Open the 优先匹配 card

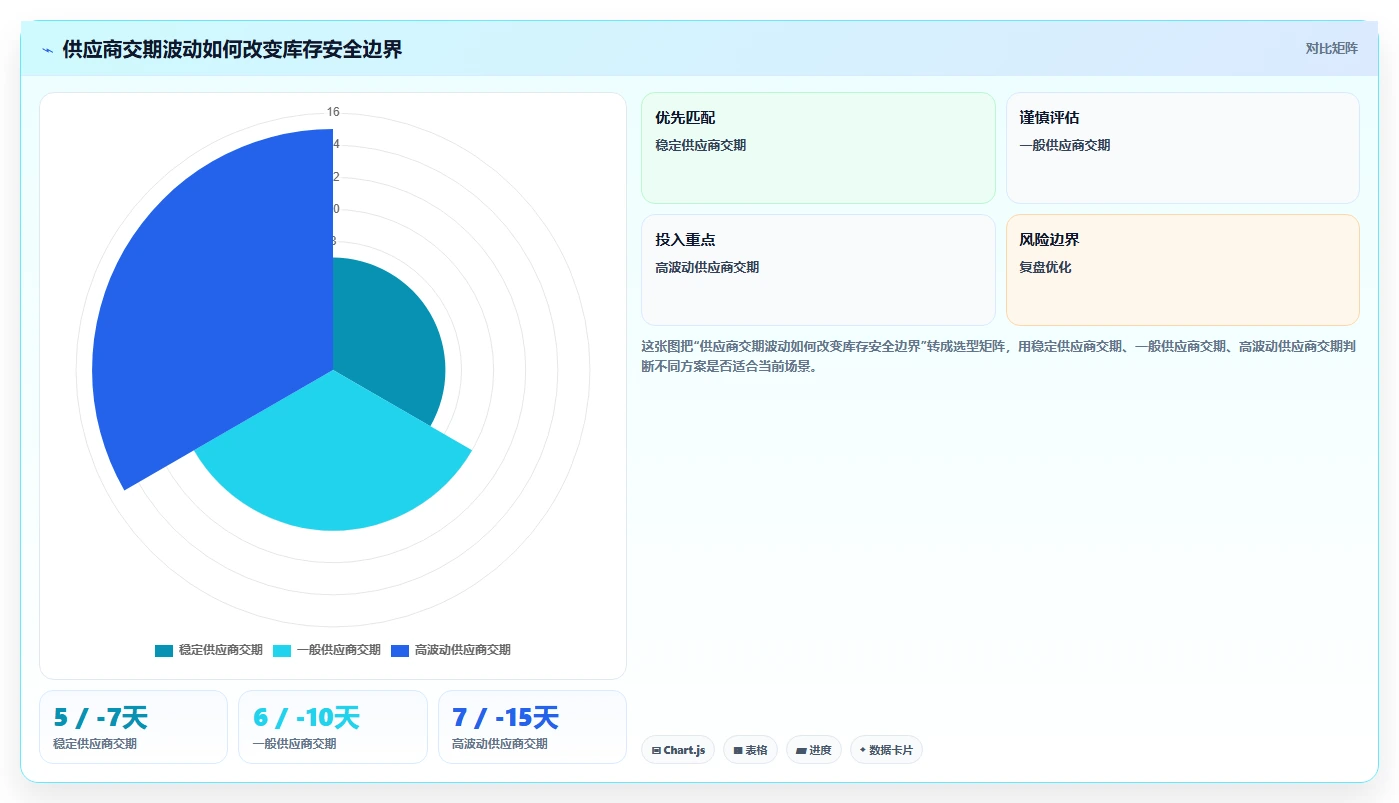[818, 148]
